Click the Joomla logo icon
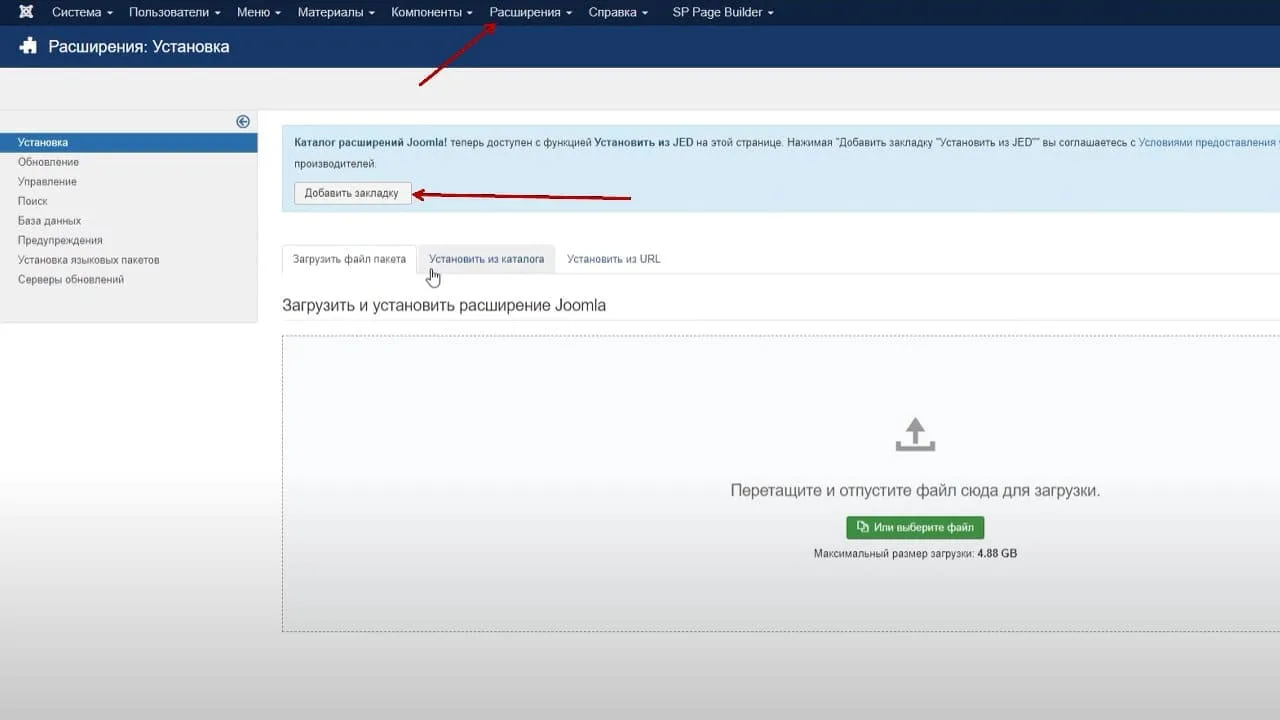 pos(26,12)
